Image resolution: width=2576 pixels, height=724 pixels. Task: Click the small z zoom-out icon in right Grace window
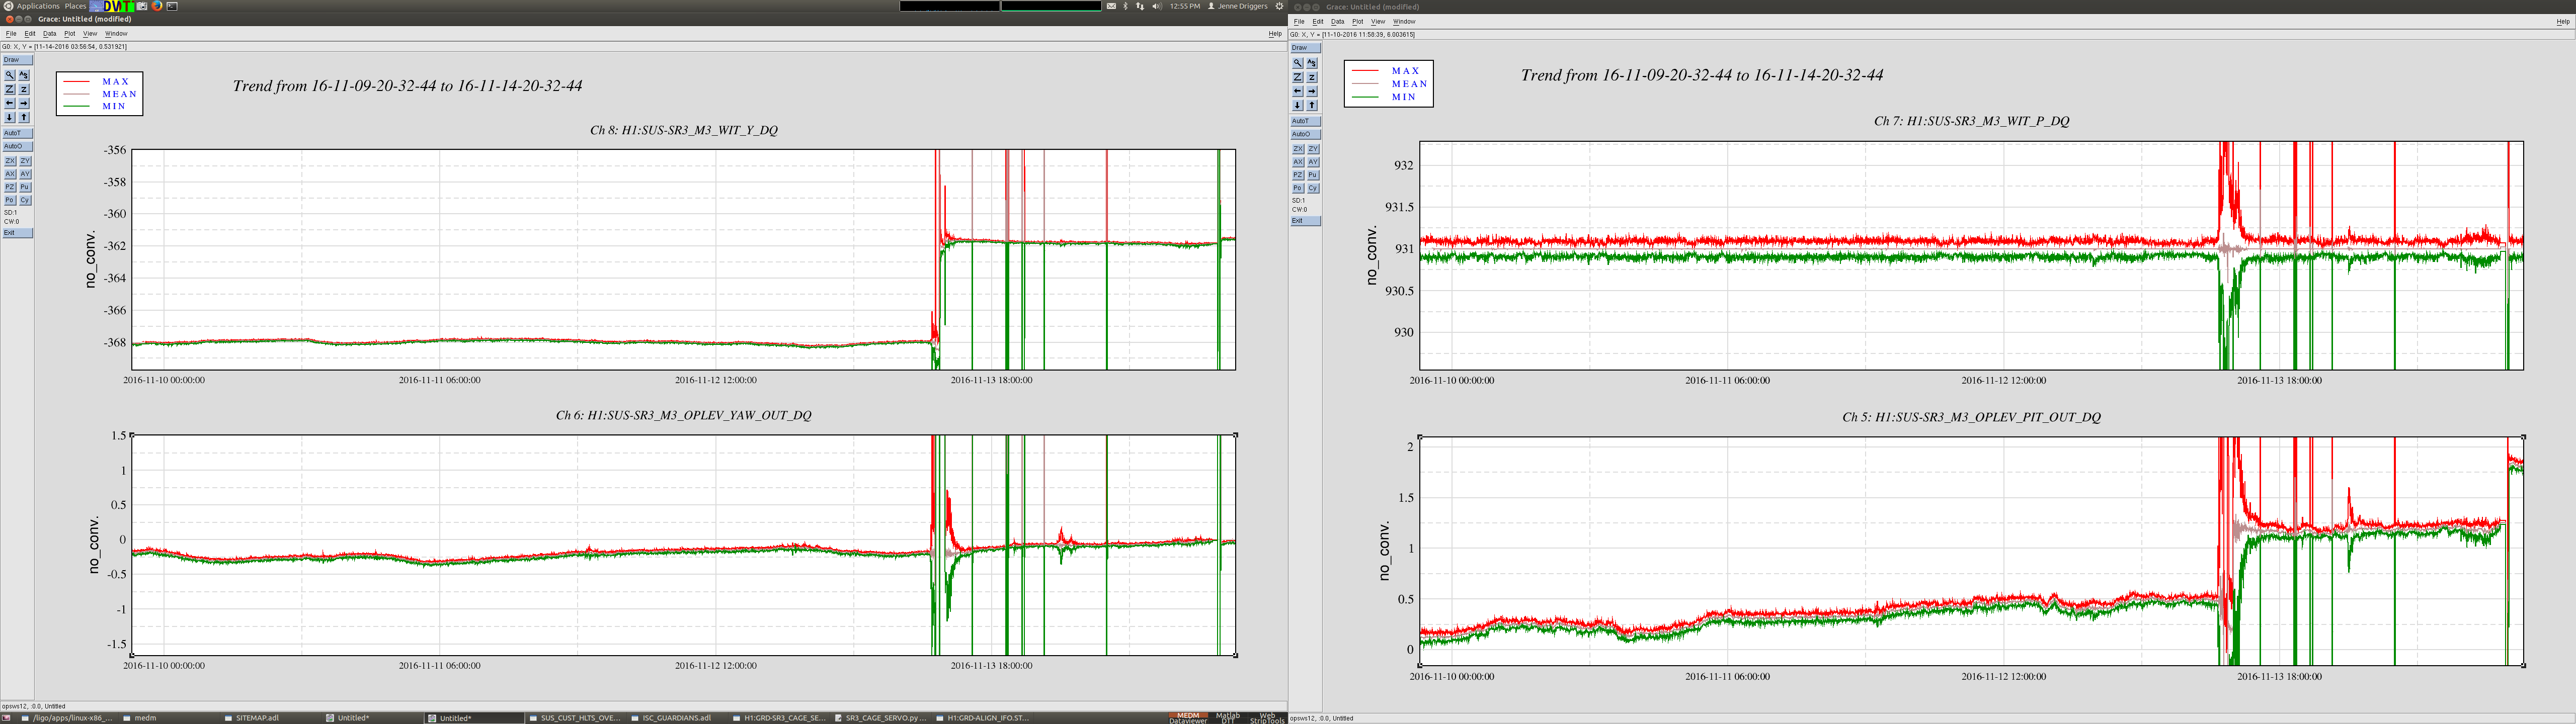coord(1312,77)
